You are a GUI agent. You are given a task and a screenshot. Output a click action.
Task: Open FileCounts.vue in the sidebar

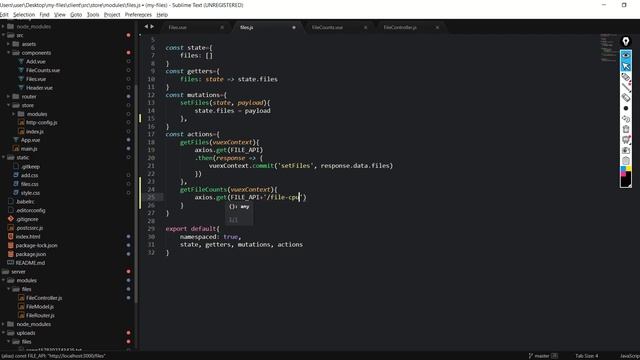click(43, 70)
